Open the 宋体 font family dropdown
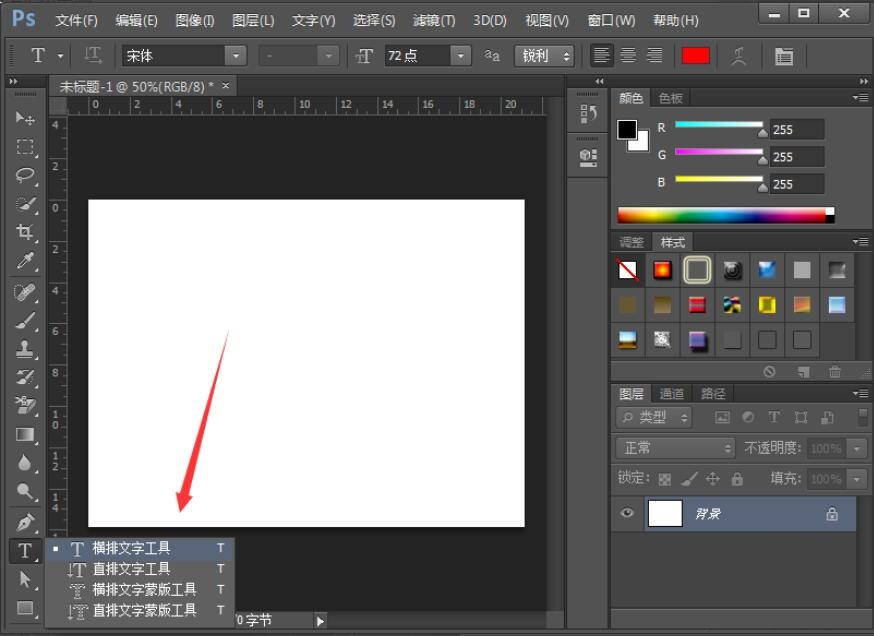Screen dimensions: 874x636 tap(236, 56)
